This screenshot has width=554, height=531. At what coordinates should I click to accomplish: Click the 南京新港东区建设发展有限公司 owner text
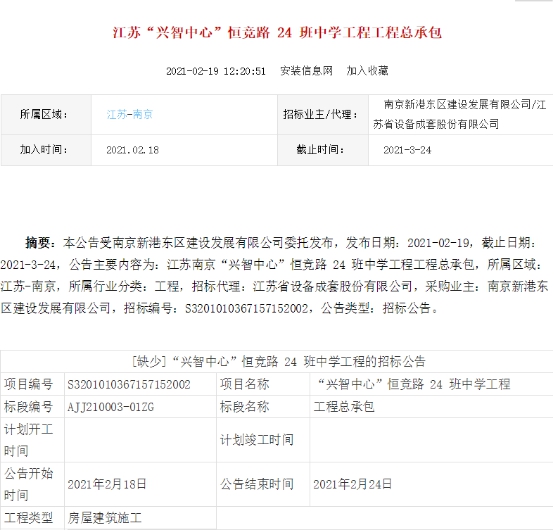tap(458, 104)
